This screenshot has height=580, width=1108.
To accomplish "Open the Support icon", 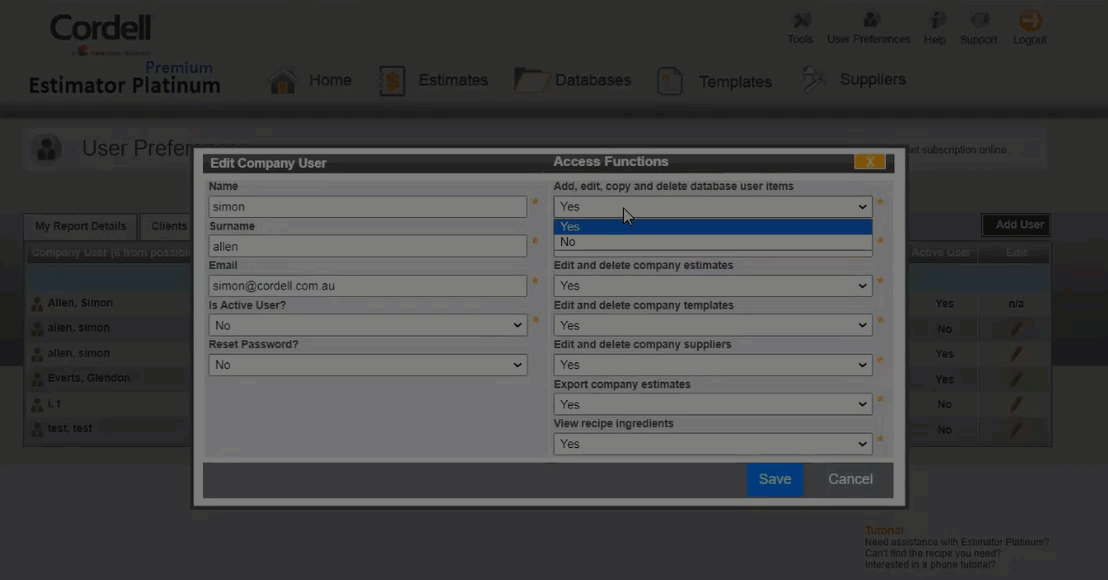I will (980, 20).
